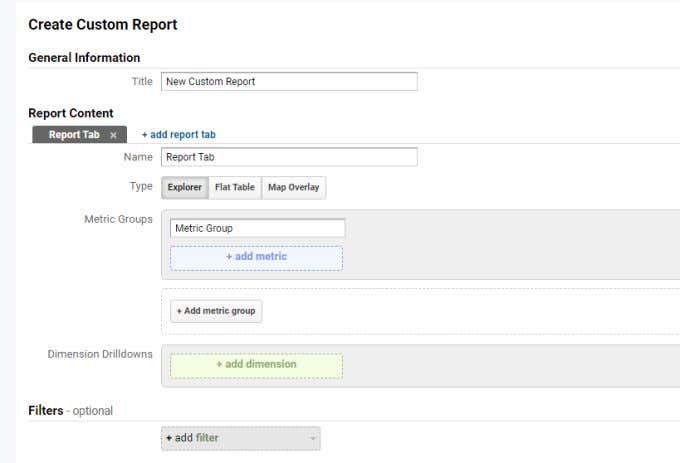
Task: Select the Report Tab tab
Action: click(74, 135)
